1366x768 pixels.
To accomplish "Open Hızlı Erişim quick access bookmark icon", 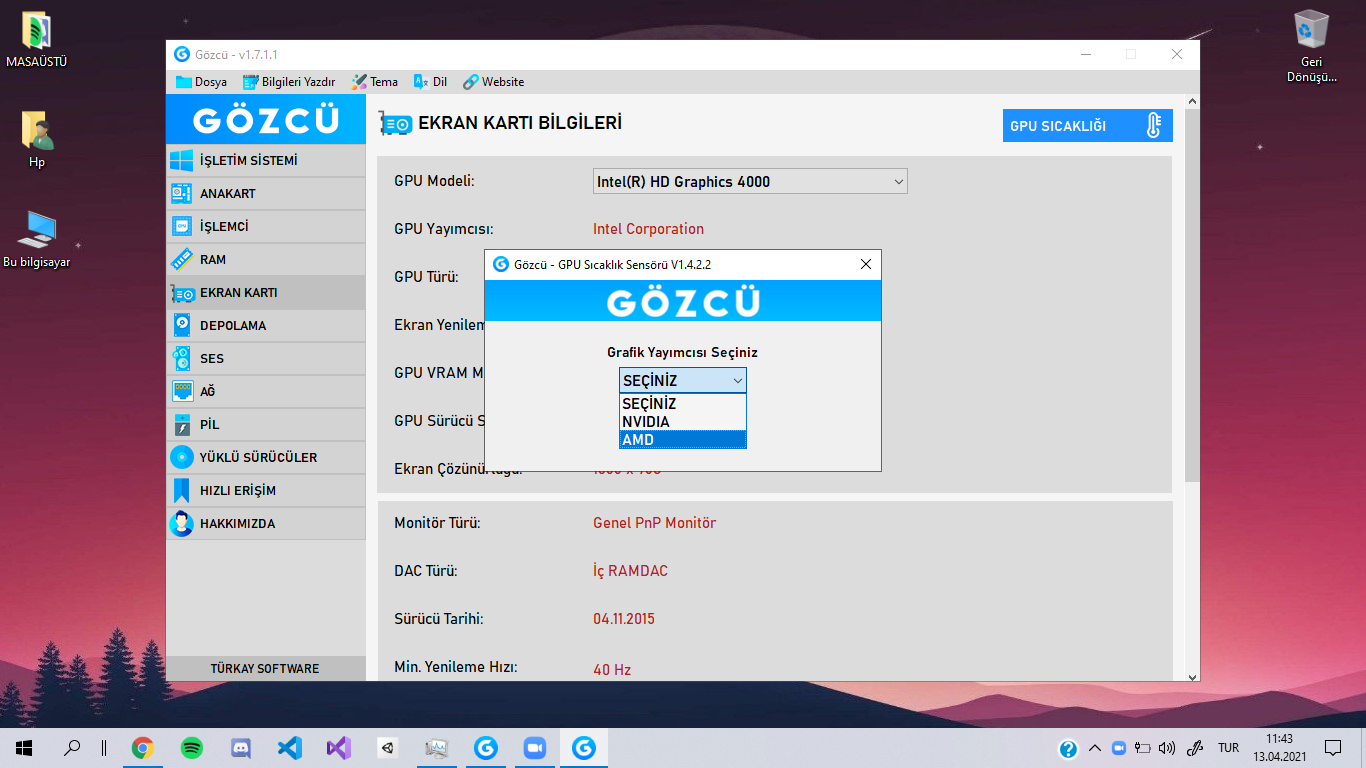I will 181,490.
